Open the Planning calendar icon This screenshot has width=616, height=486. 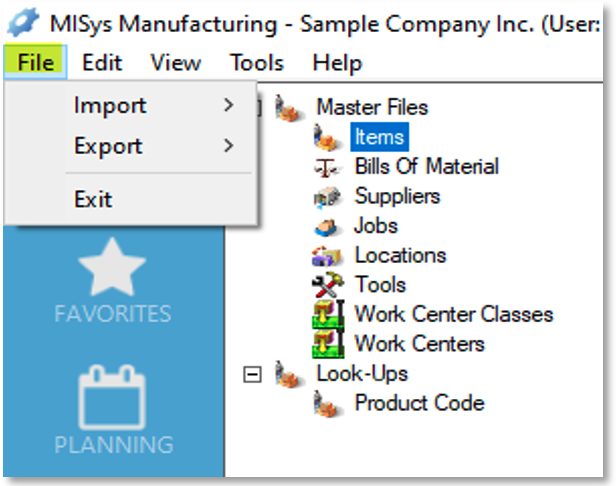[x=112, y=397]
